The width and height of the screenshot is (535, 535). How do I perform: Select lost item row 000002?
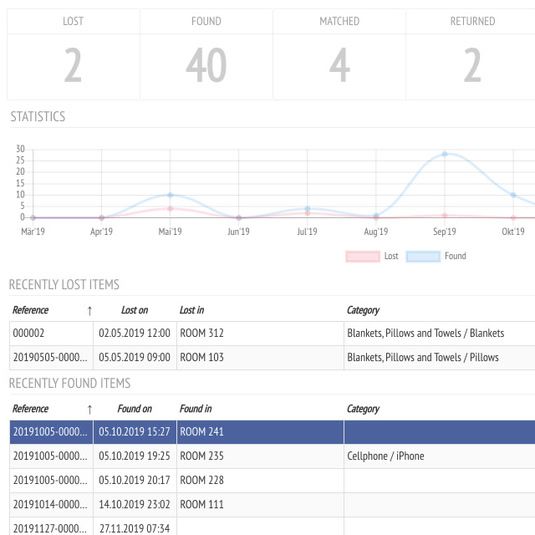pos(272,333)
